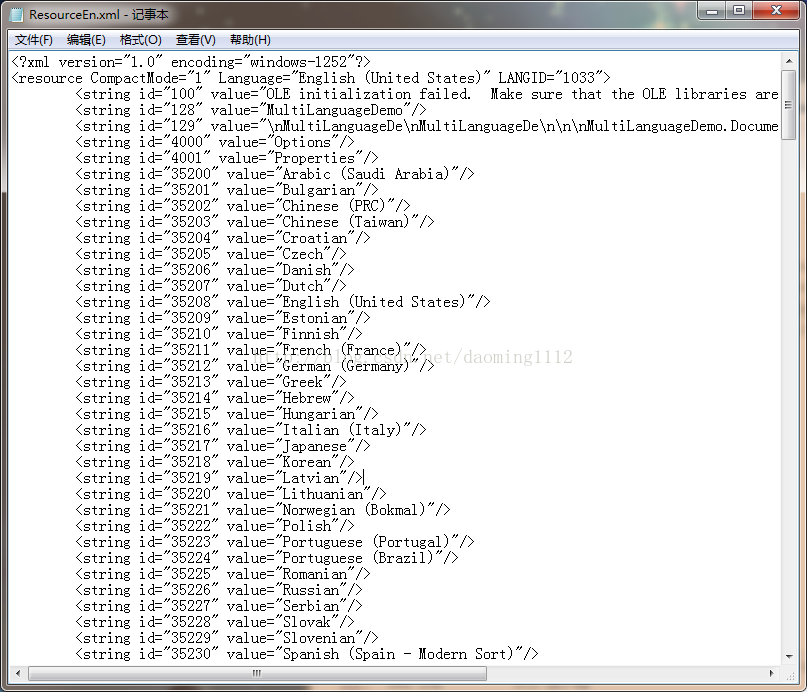Click the "Arabic (Saudi Arabia)" line
The height and width of the screenshot is (692, 807).
[x=275, y=174]
